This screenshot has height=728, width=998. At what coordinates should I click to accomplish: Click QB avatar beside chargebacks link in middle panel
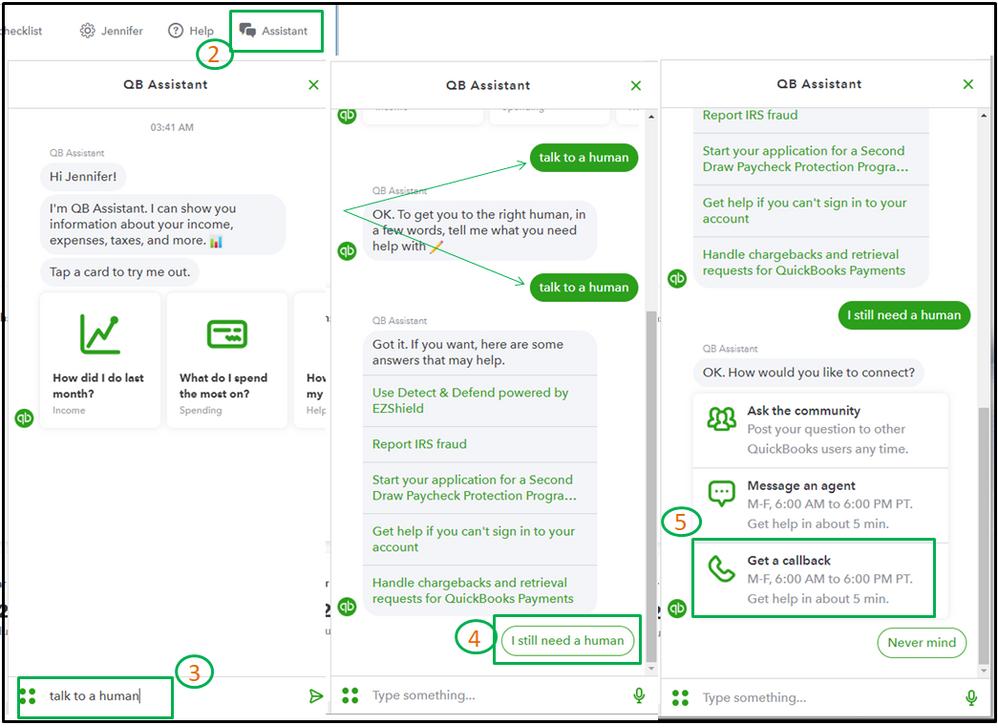click(347, 606)
